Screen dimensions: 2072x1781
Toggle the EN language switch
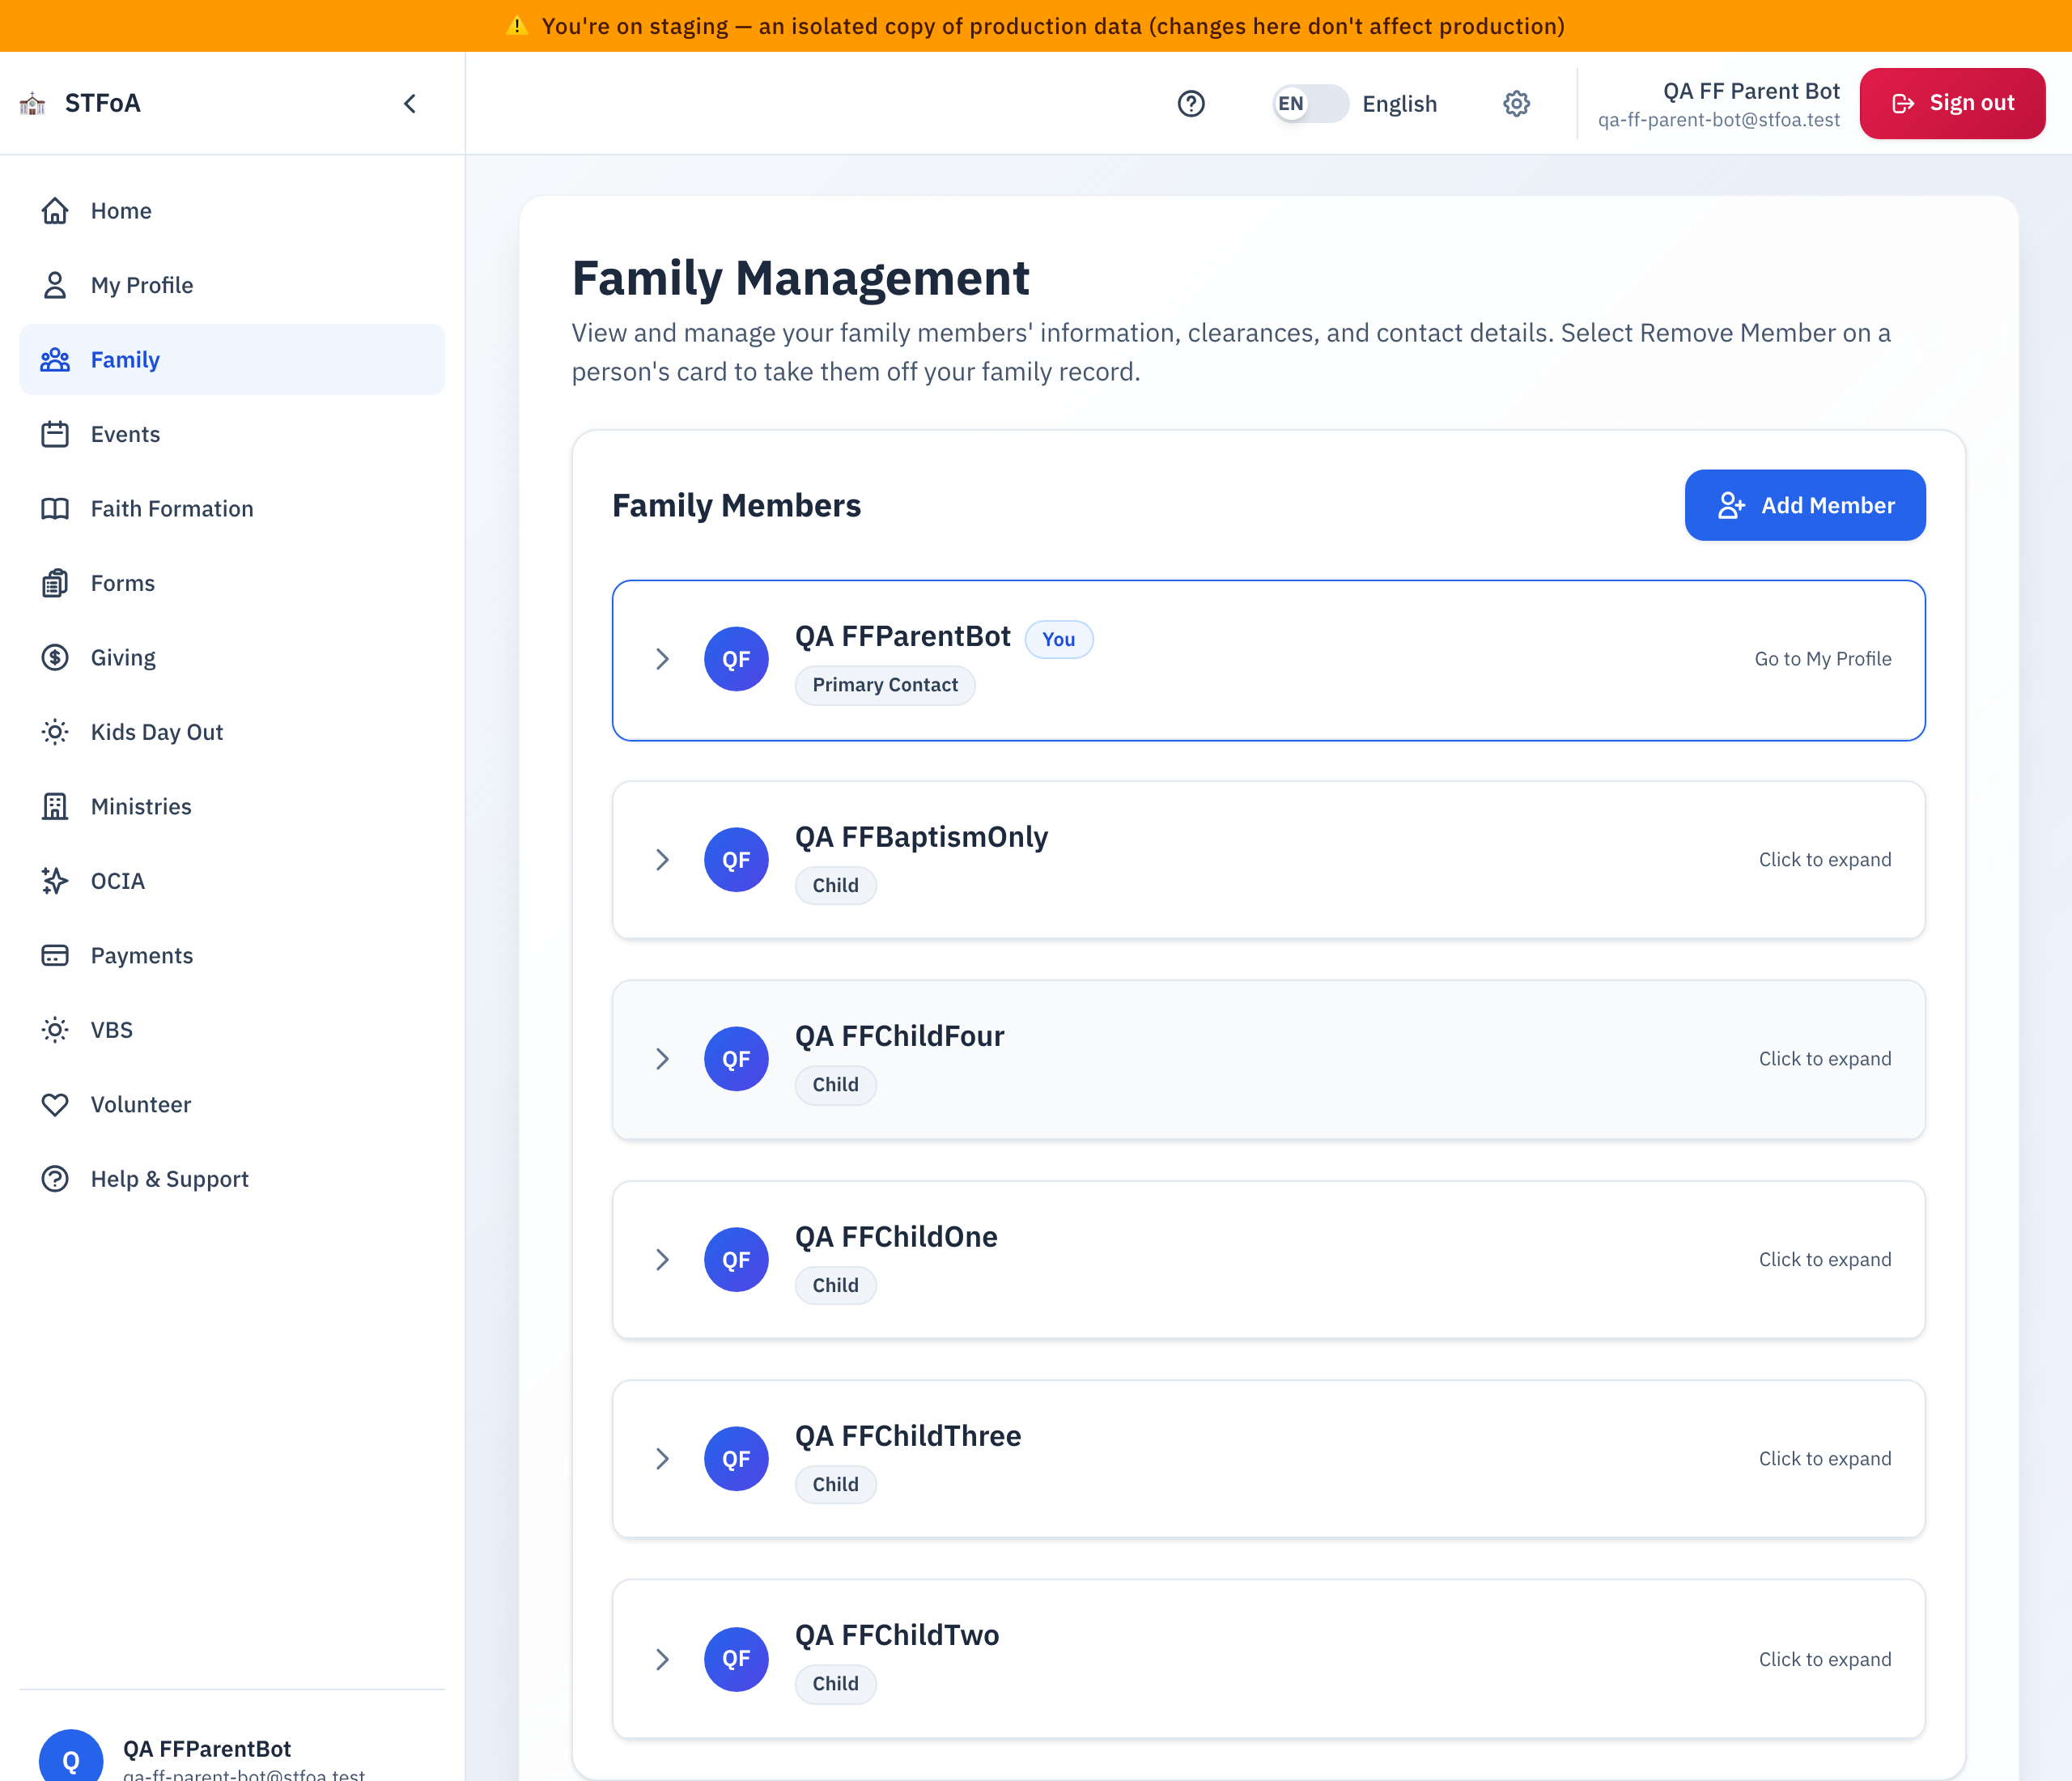click(1310, 103)
